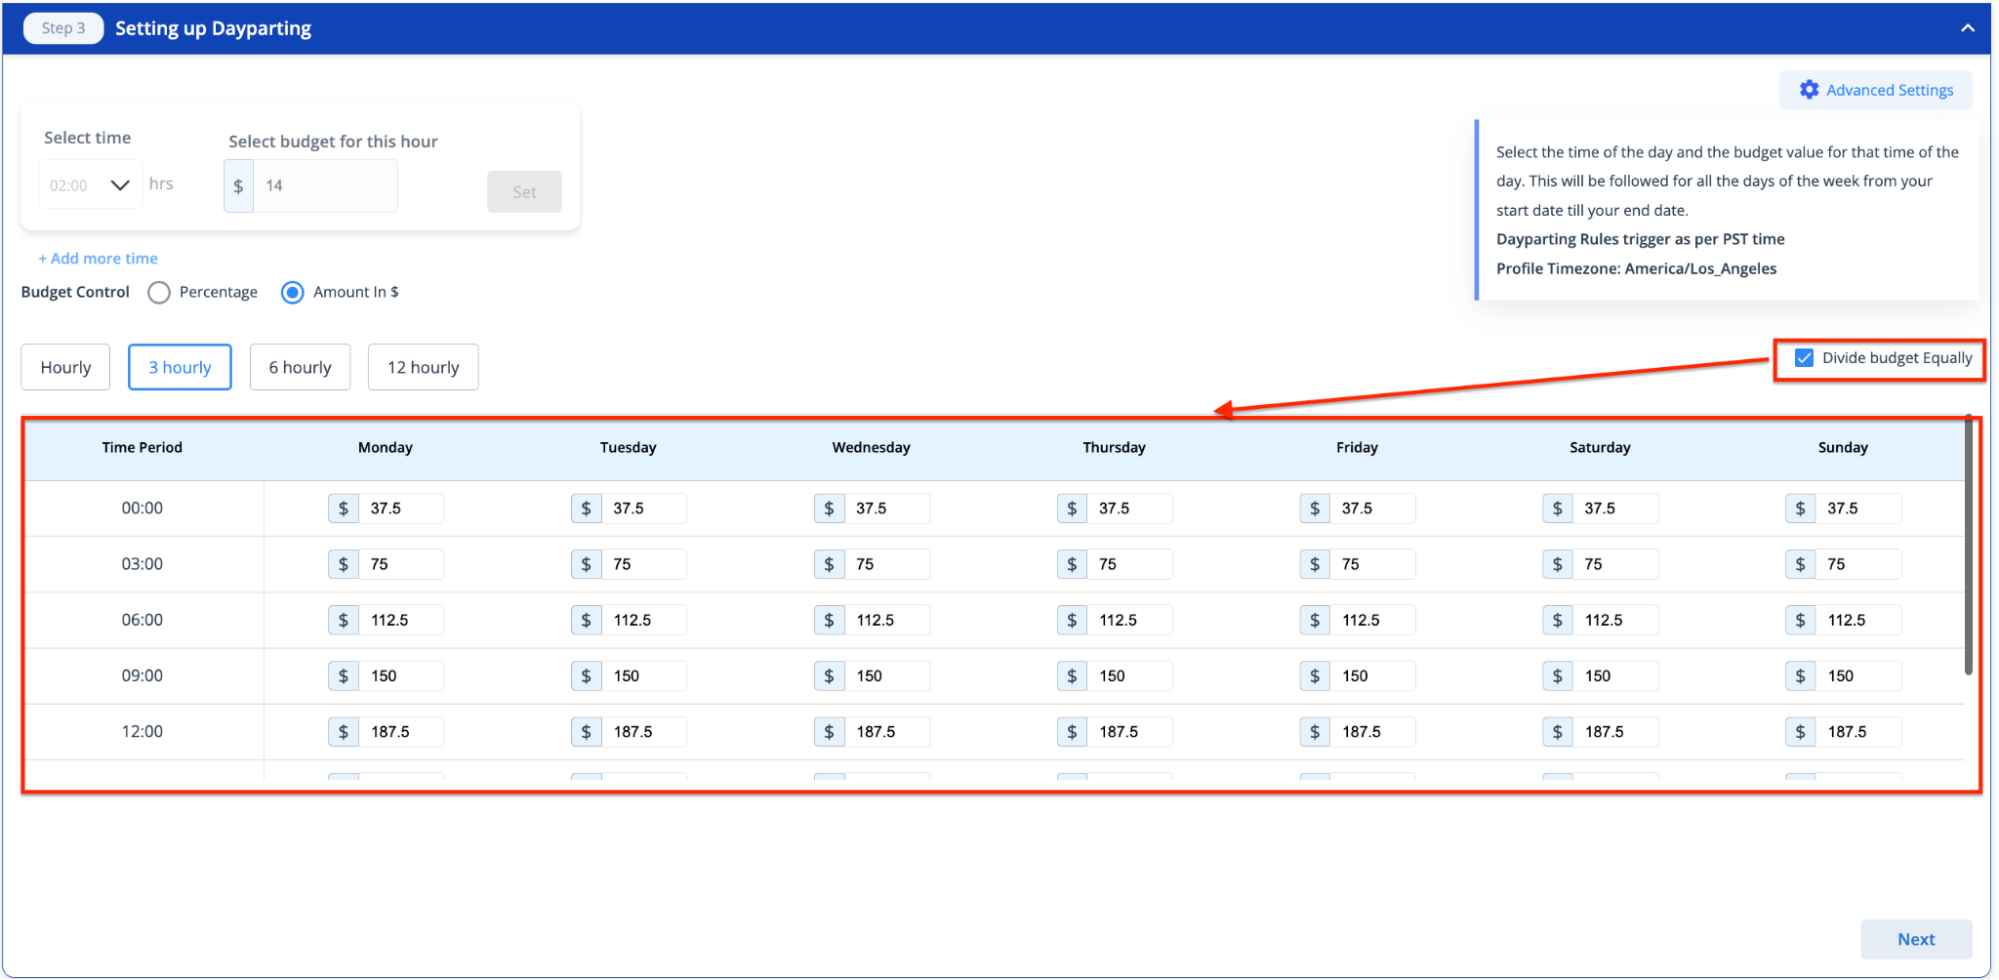Click the Wednesday column header
The width and height of the screenshot is (1999, 980).
[x=871, y=447]
